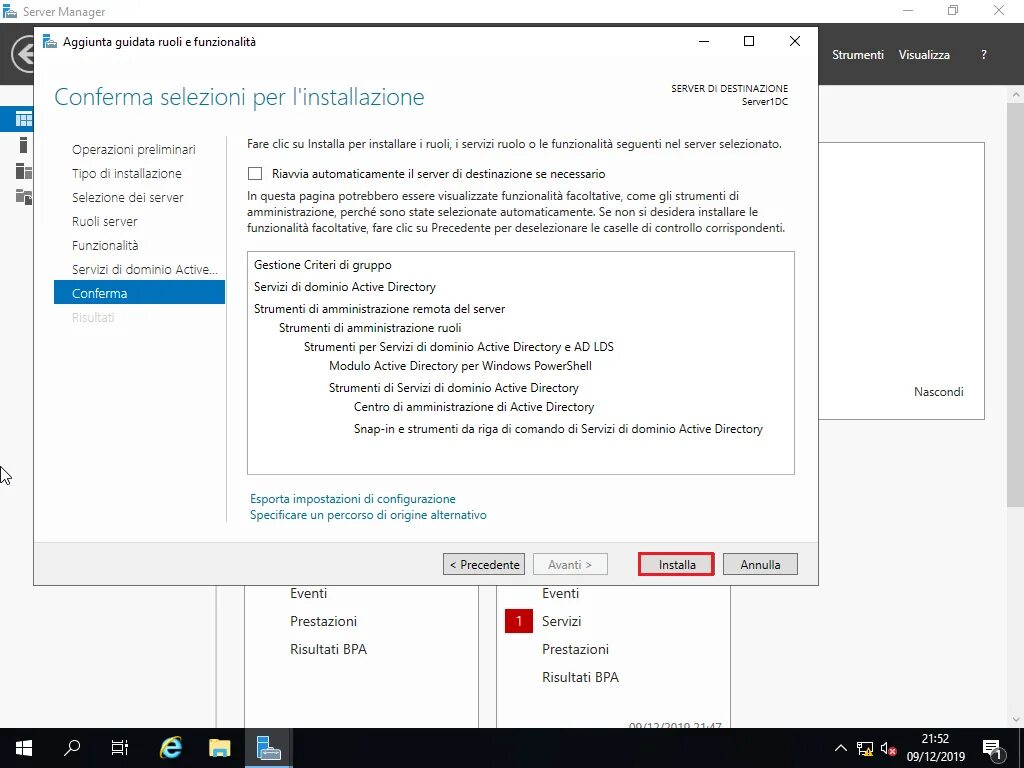The image size is (1024, 768).
Task: Open the Action Center notifications icon
Action: tap(992, 748)
